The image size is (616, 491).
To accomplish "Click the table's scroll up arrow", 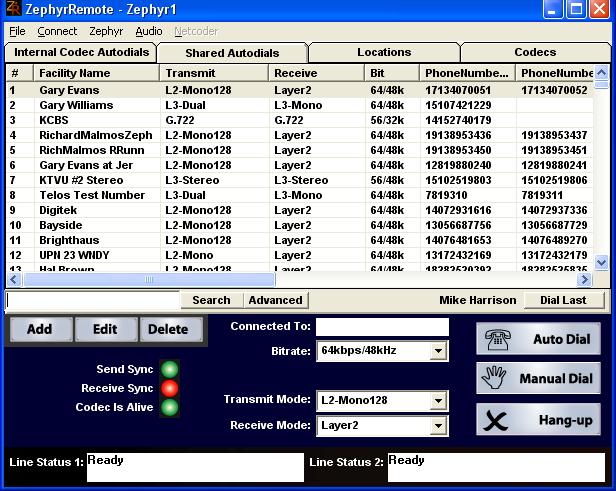I will pyautogui.click(x=601, y=72).
